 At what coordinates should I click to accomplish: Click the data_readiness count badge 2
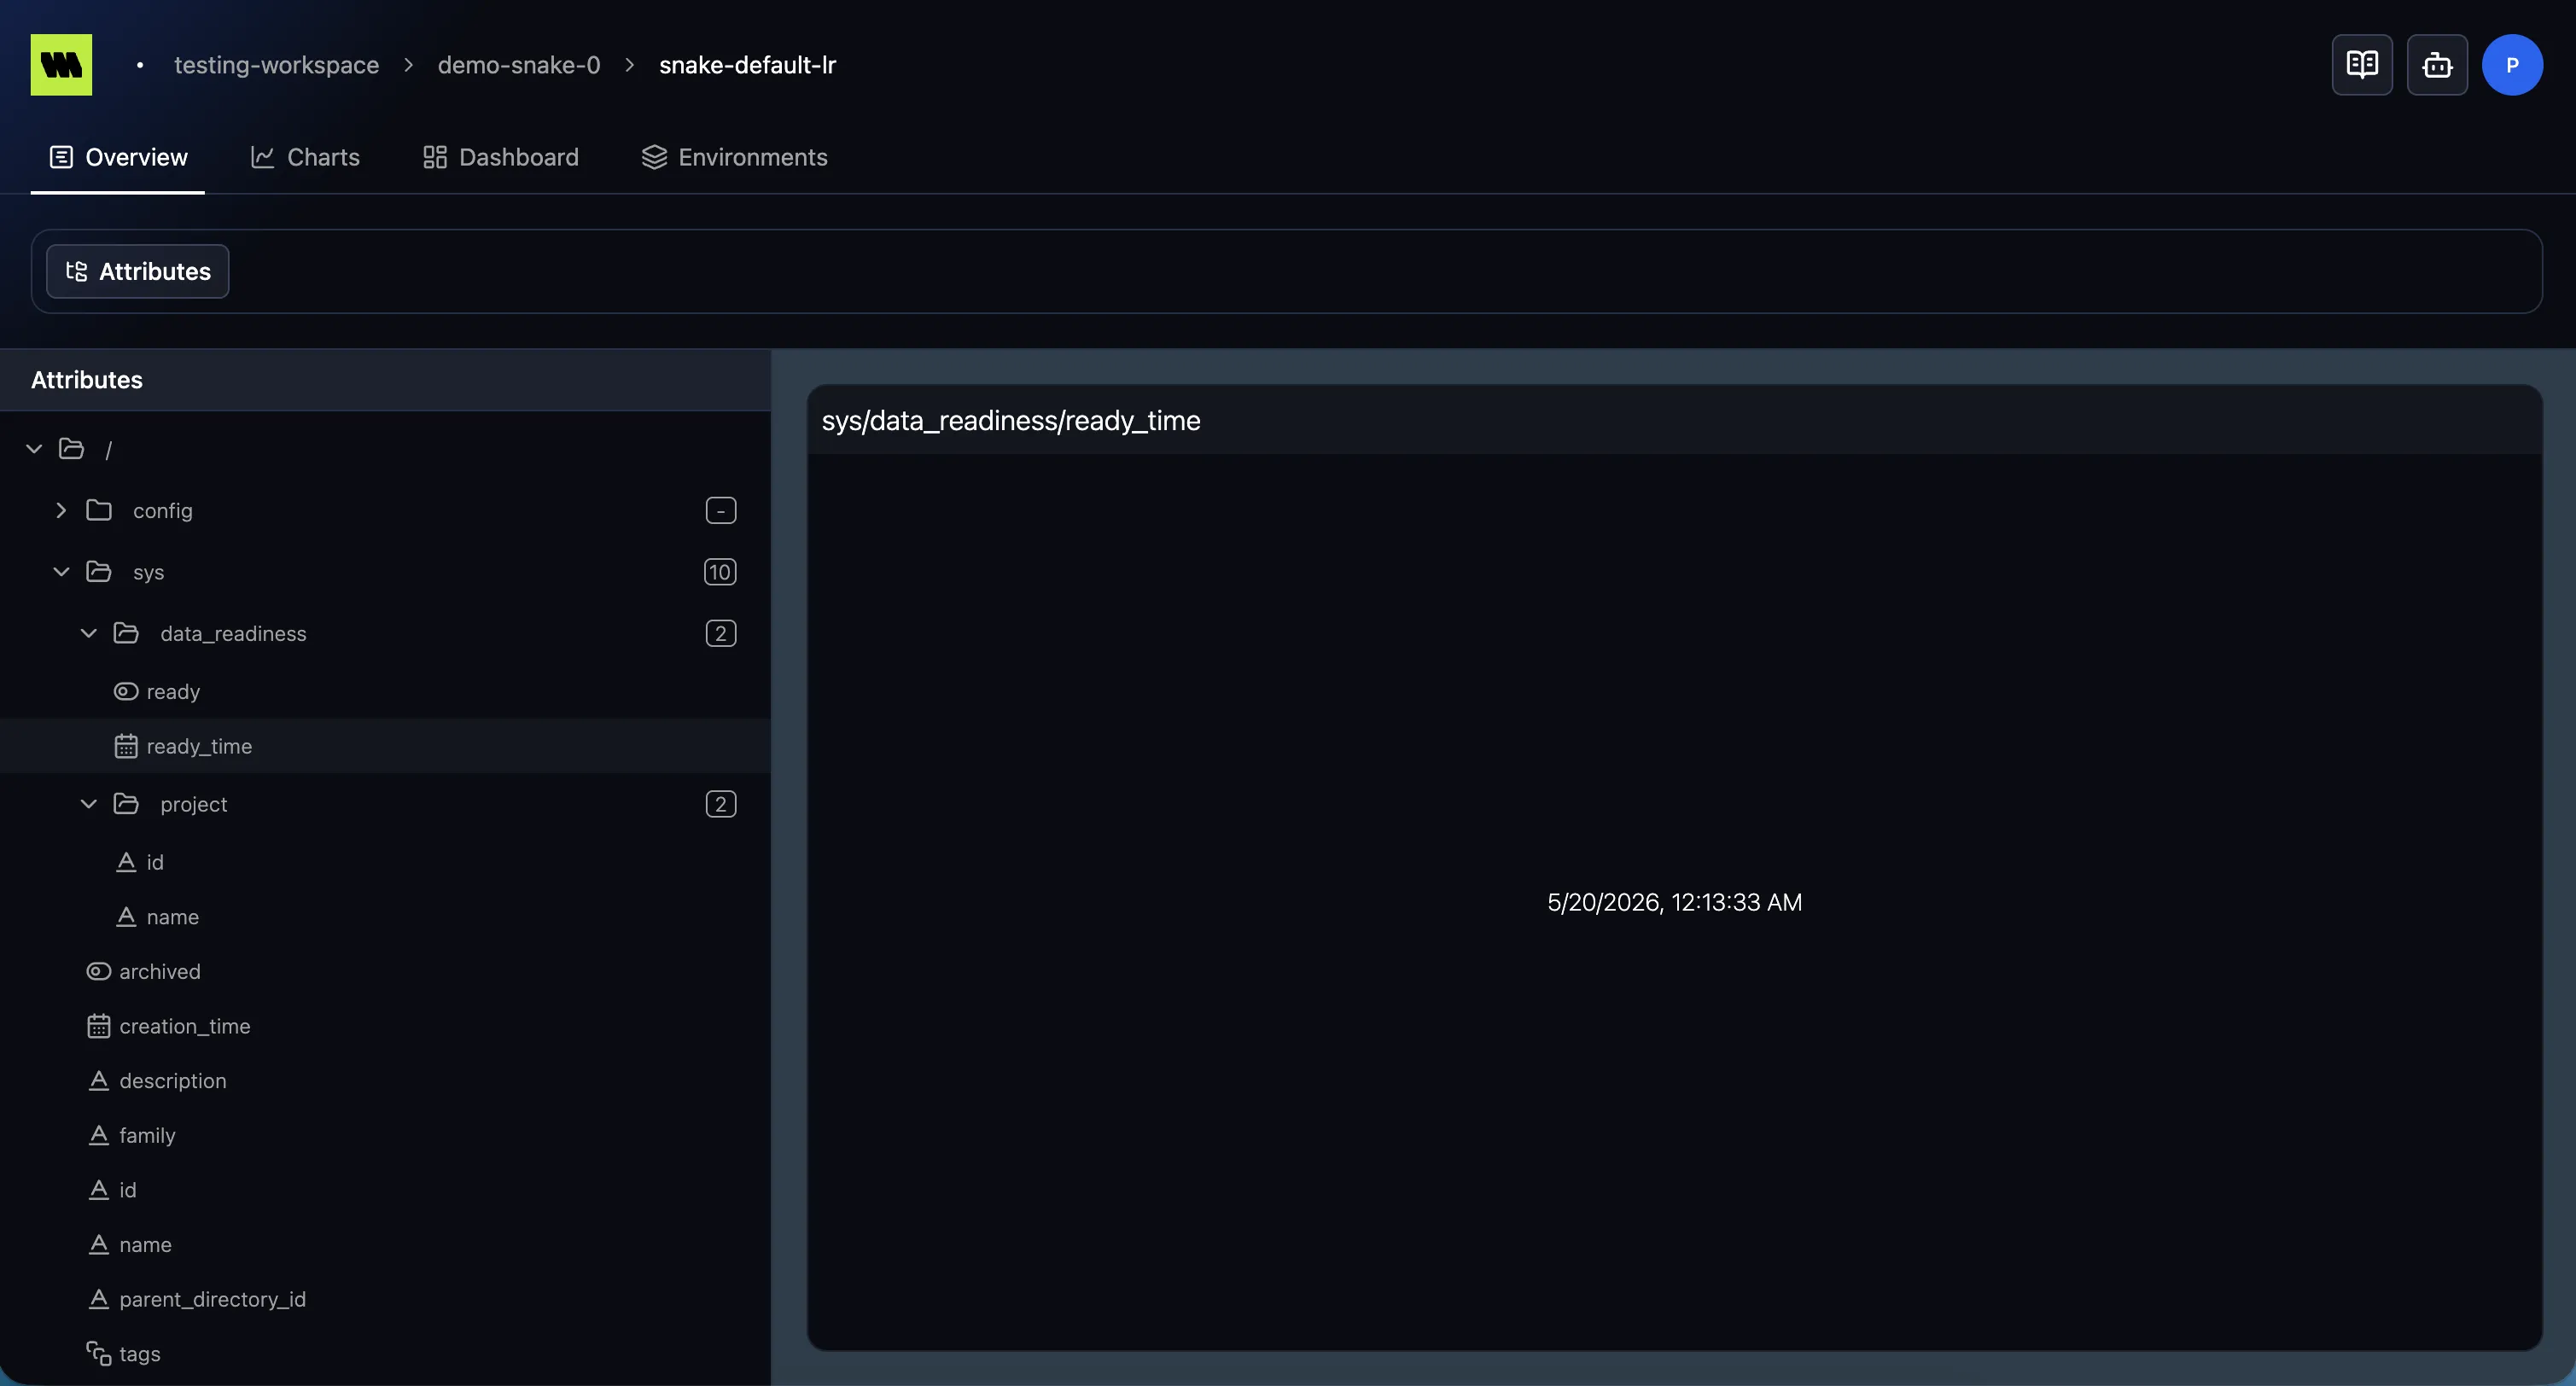point(721,633)
